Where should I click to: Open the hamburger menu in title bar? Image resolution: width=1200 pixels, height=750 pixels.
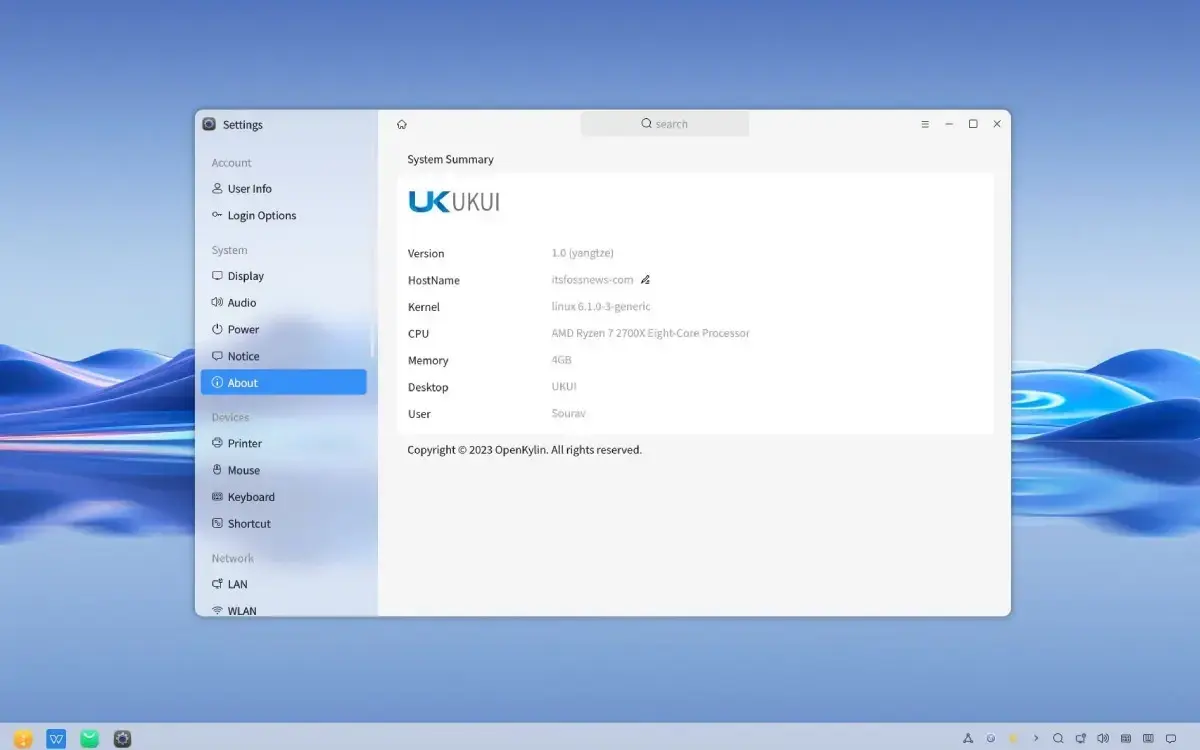[x=925, y=124]
